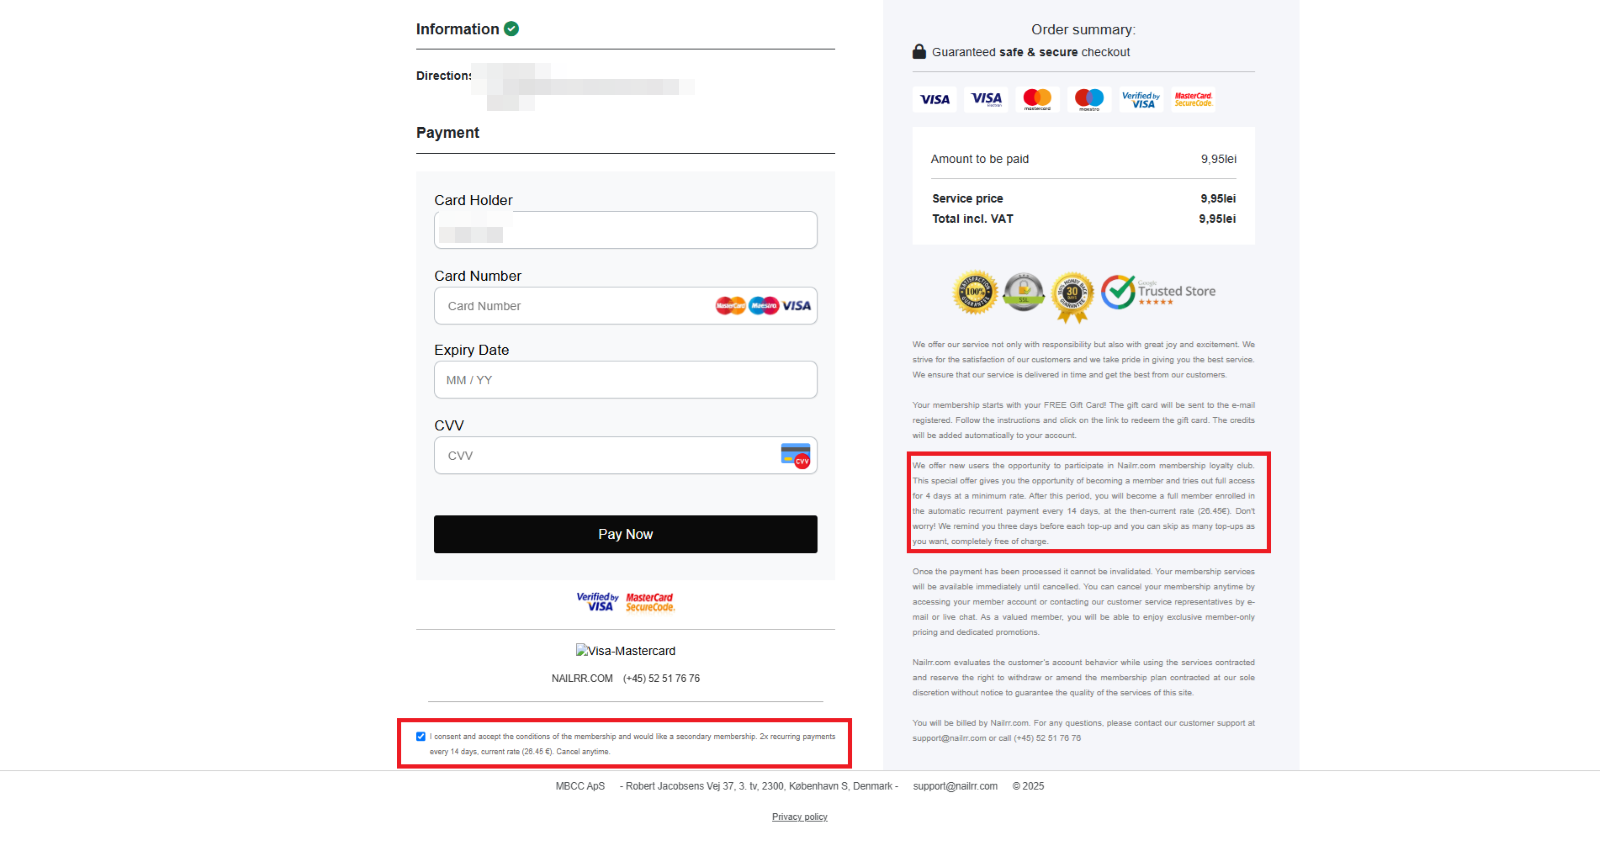This screenshot has width=1600, height=857.
Task: Click the SSL lock badge
Action: pyautogui.click(x=1024, y=292)
